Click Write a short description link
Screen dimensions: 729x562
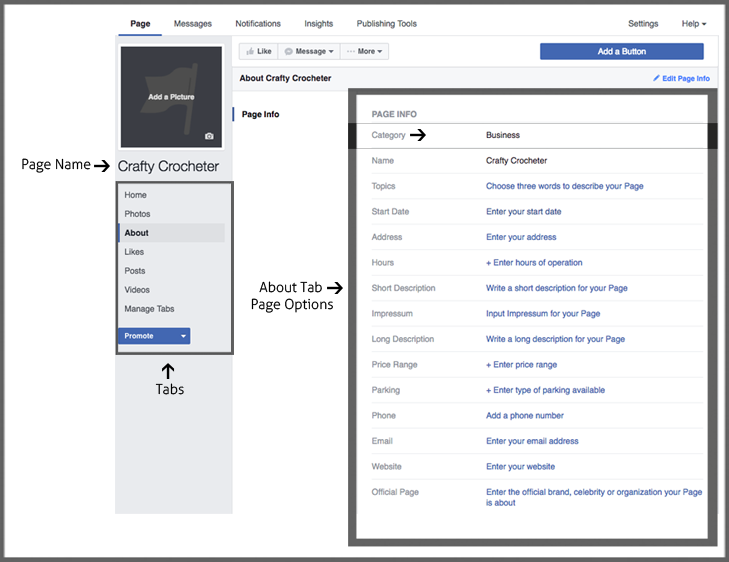[x=557, y=288]
